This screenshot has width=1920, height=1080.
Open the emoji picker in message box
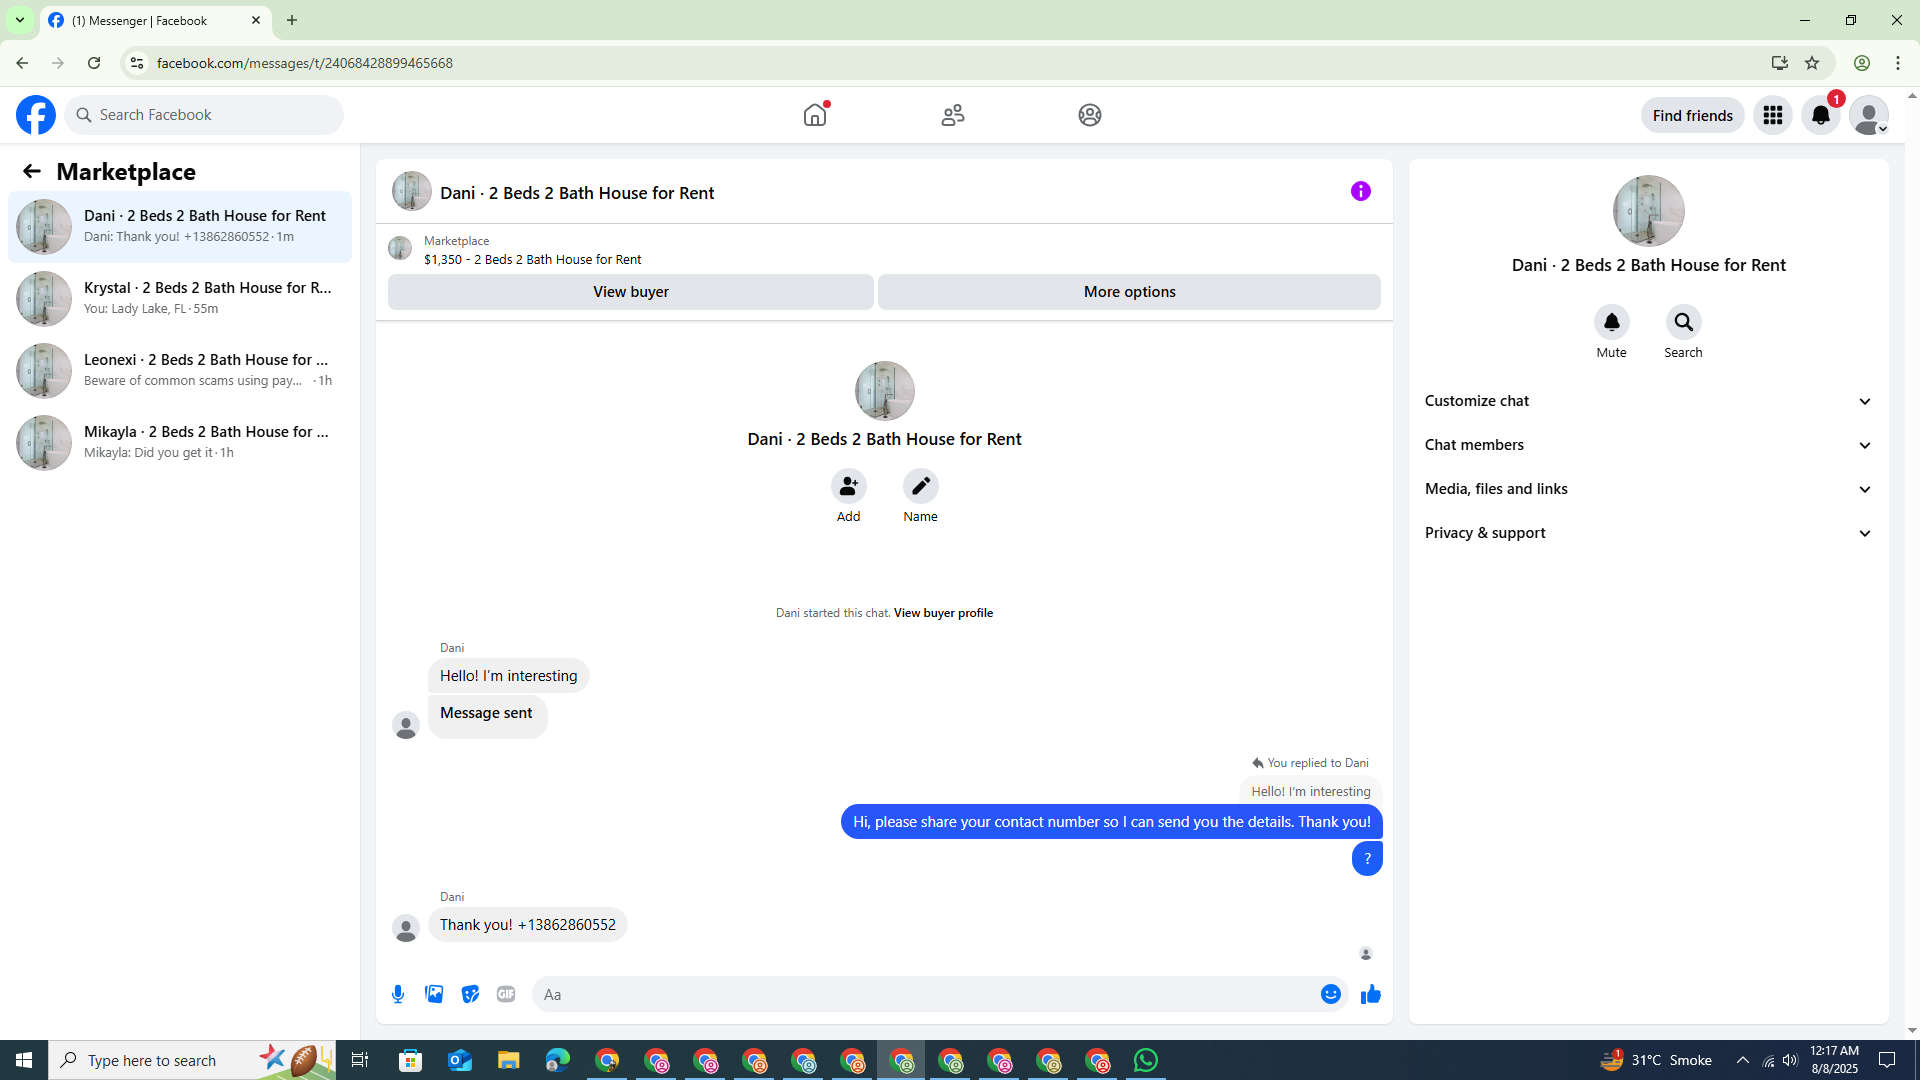[x=1330, y=994]
